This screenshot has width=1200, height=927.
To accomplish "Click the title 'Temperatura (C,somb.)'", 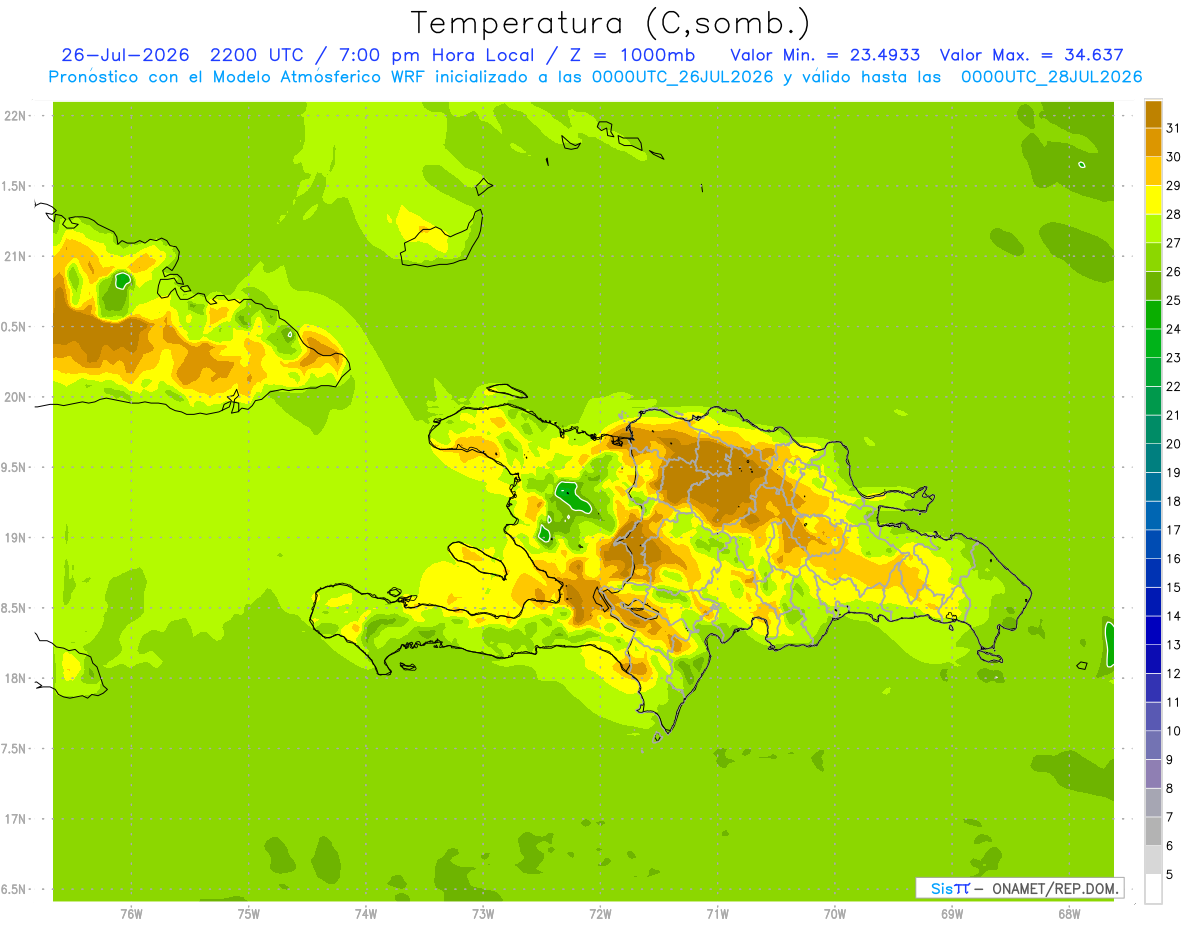I will [611, 23].
